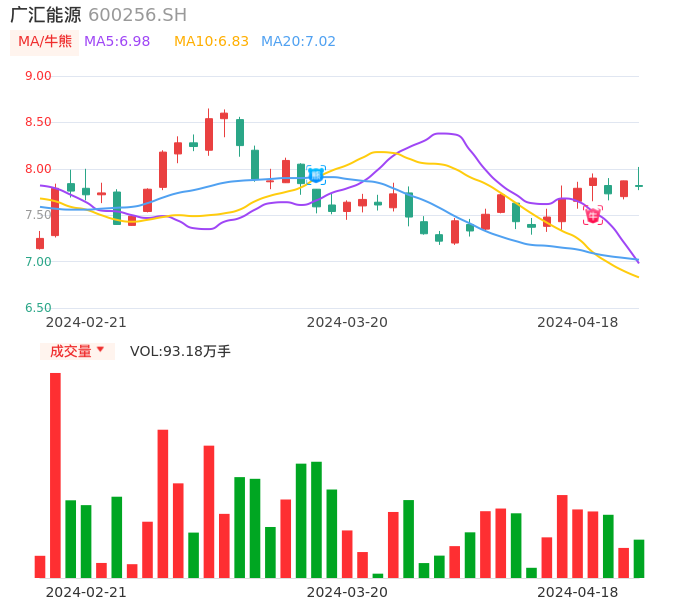
Task: Click the first red candlestick on the left
Action: 40,243
